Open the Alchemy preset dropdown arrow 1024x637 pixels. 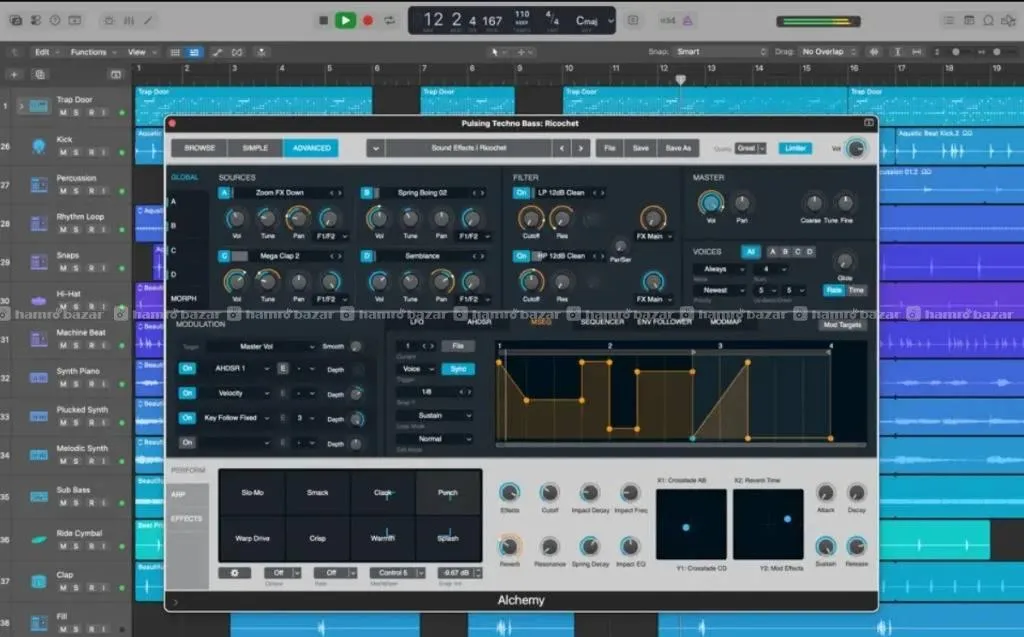pos(376,148)
